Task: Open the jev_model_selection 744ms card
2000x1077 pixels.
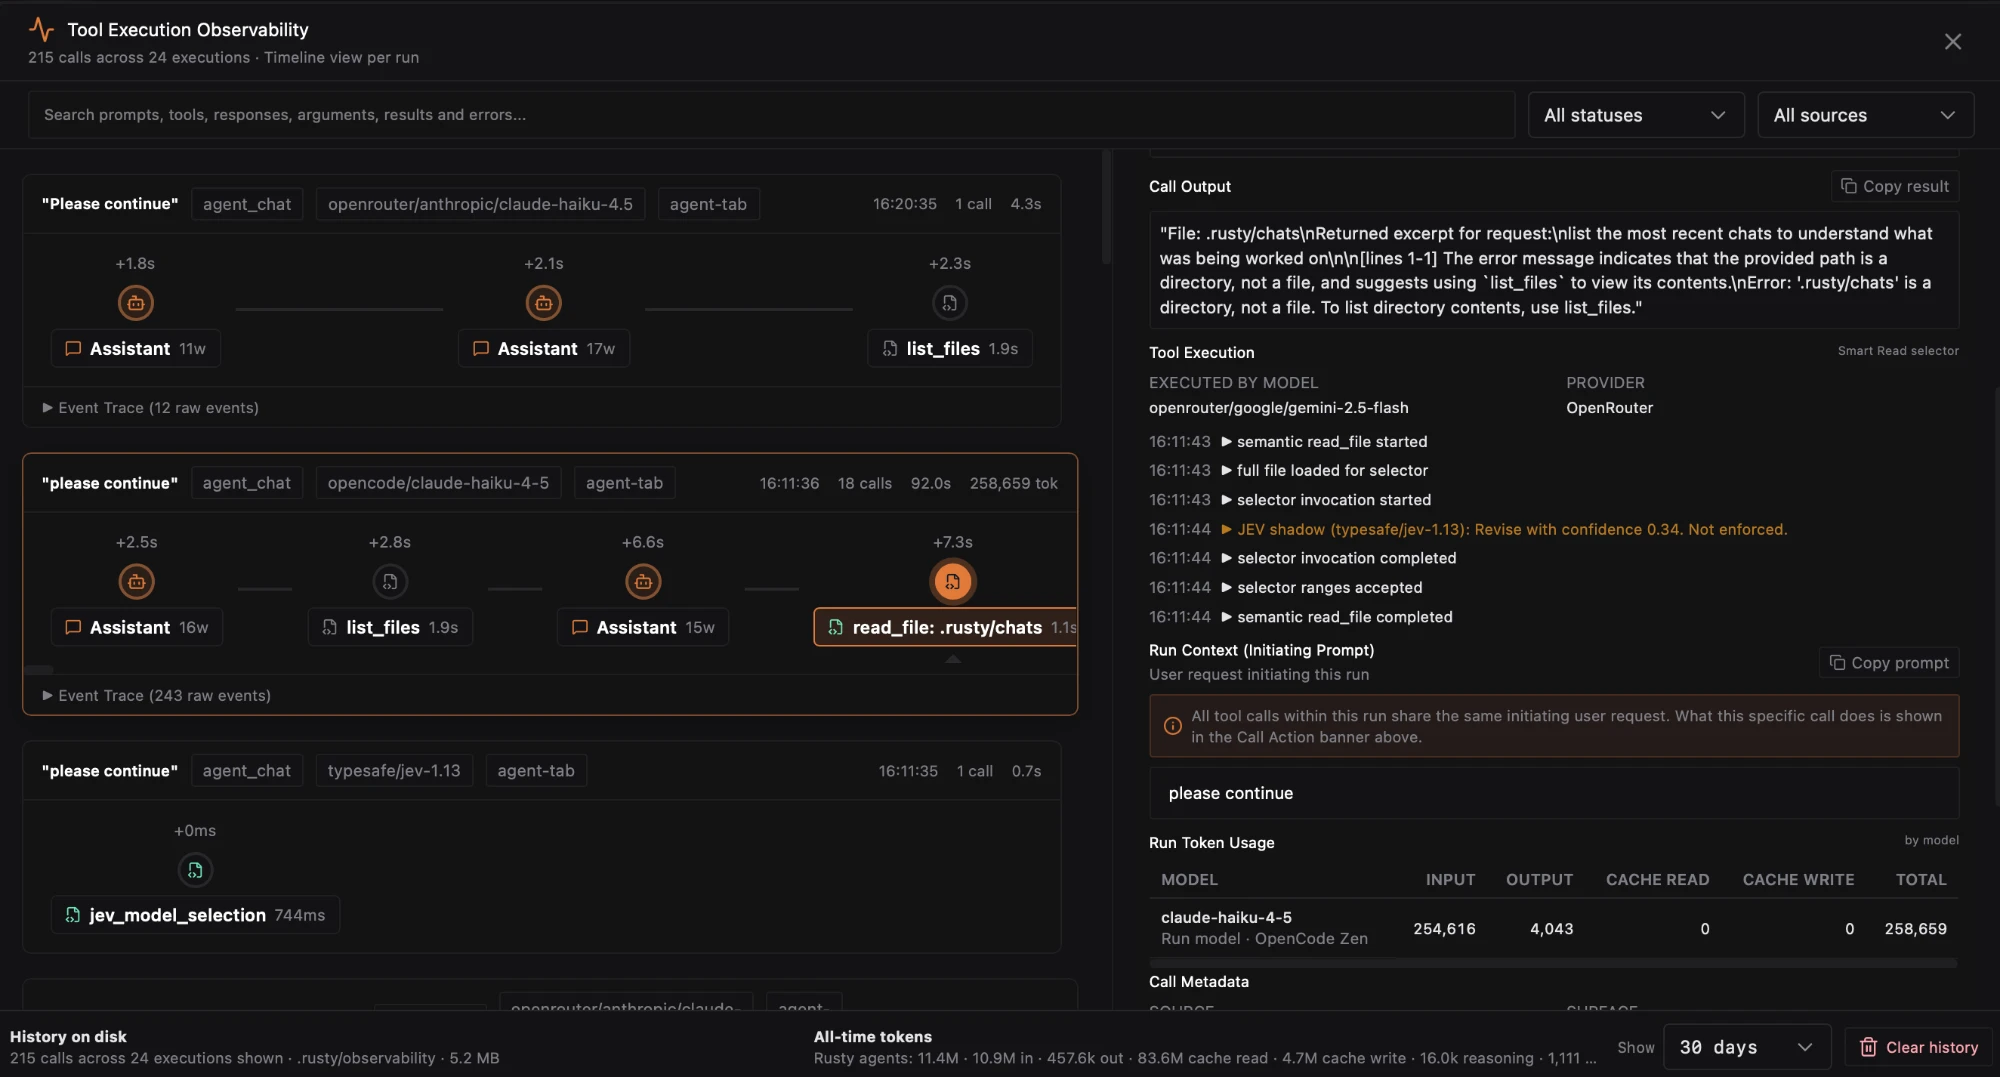Action: click(x=195, y=916)
